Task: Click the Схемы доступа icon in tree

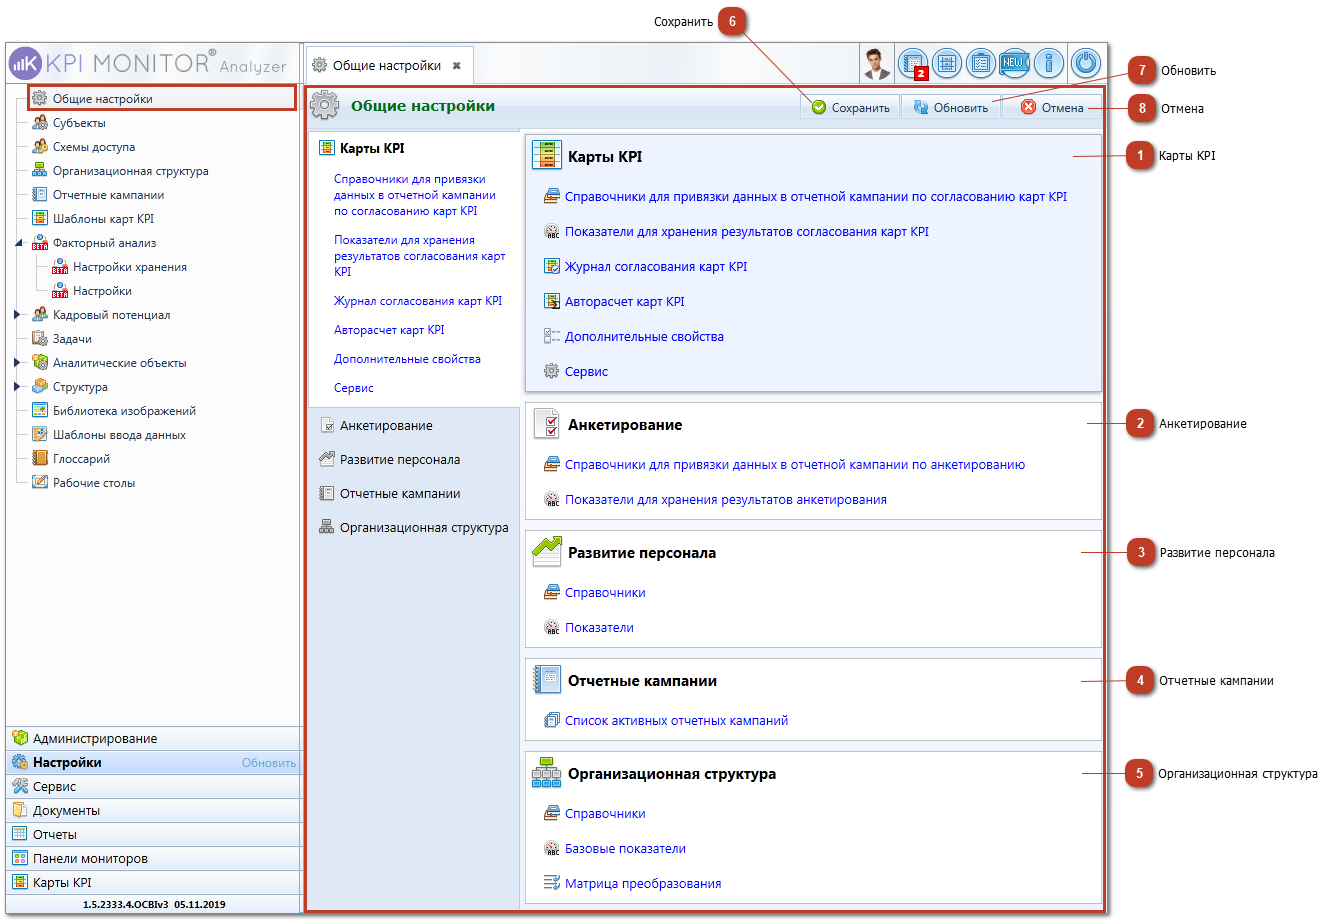Action: pos(40,147)
